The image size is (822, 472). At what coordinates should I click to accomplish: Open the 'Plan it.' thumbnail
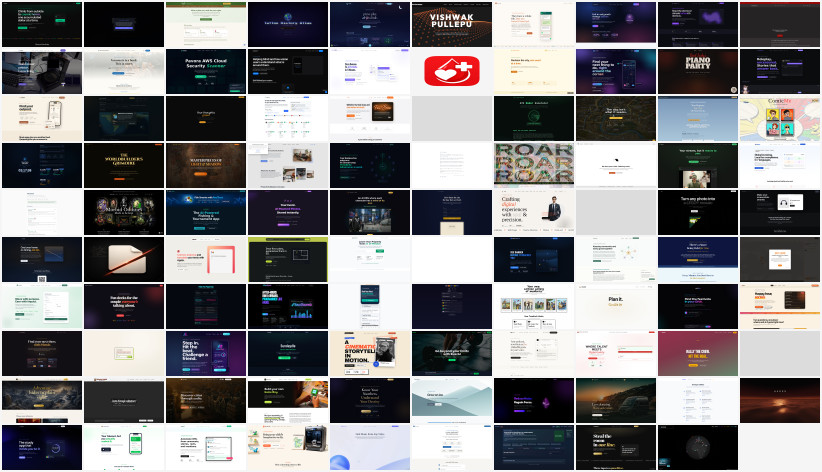tap(616, 307)
